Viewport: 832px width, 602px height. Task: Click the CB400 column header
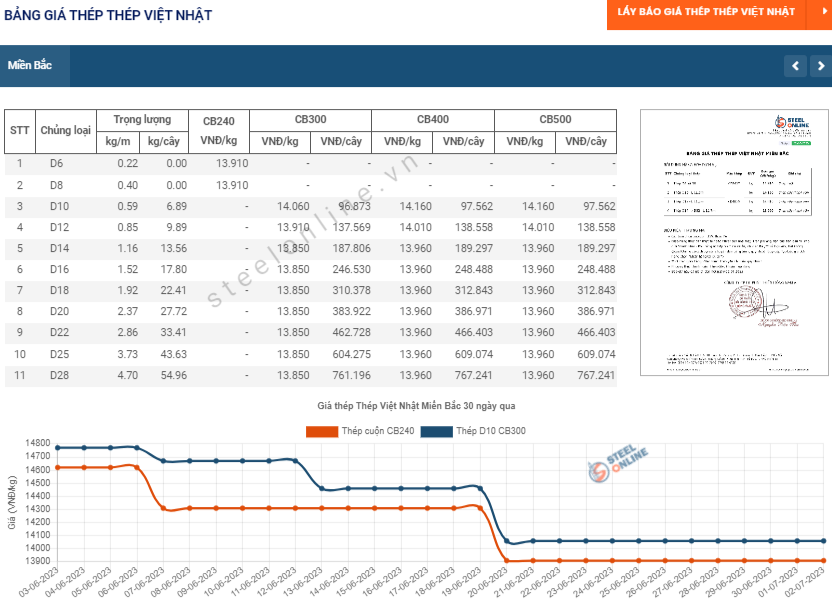433,120
